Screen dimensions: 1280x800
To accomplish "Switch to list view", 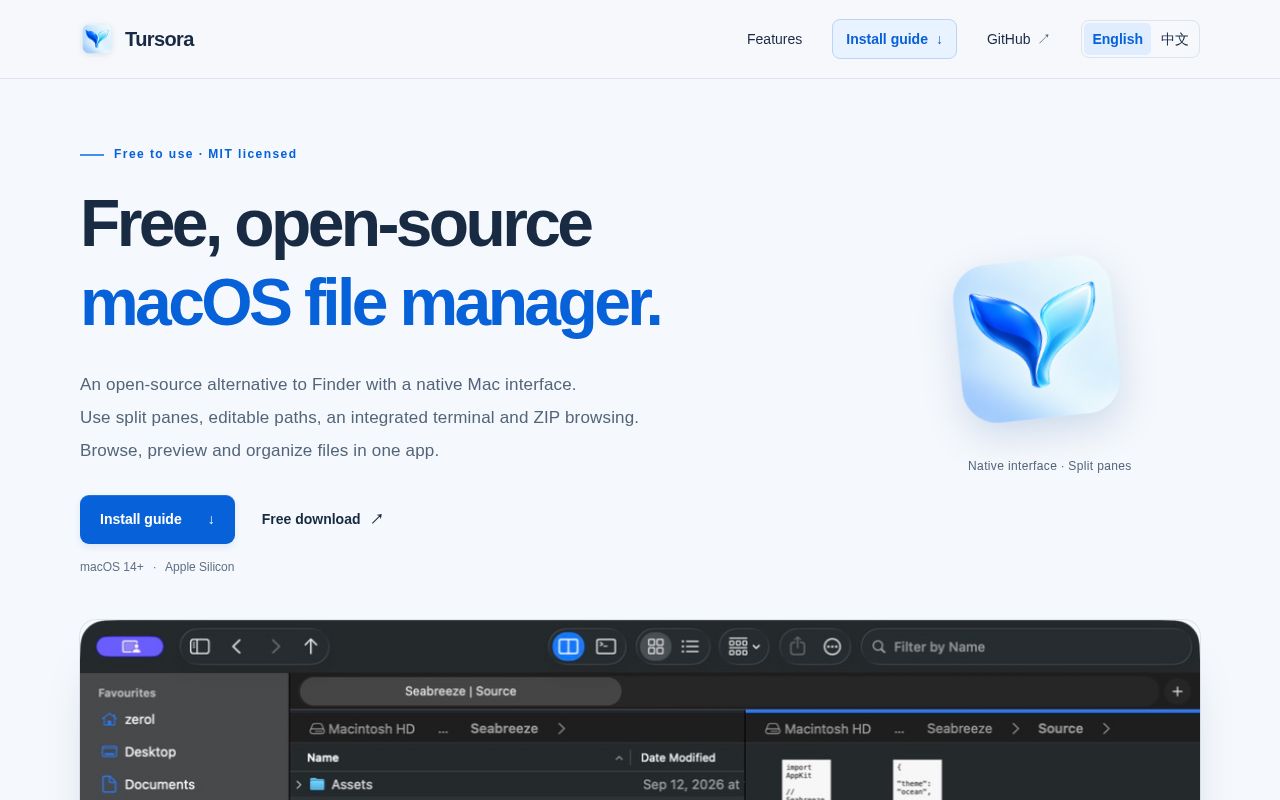I will 690,647.
